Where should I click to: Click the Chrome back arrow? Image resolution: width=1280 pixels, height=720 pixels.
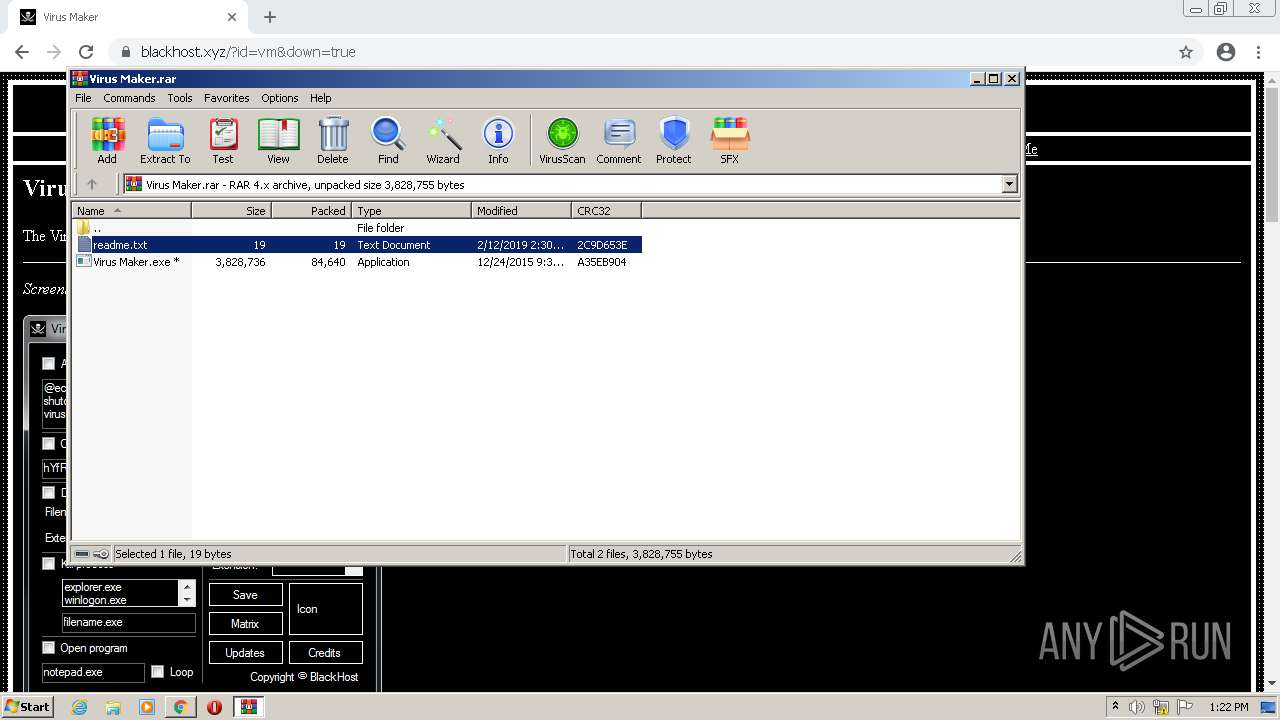click(22, 52)
